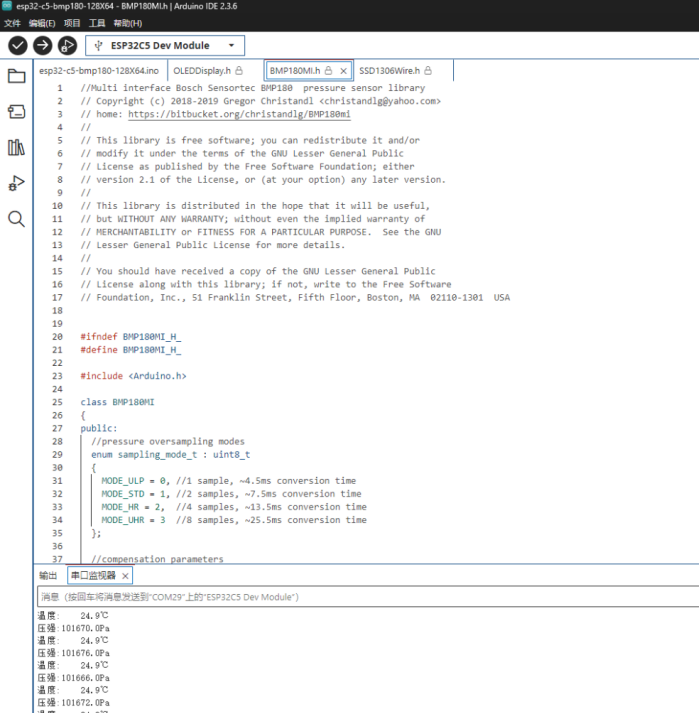The image size is (699, 713).
Task: Click the Upload arrow button
Action: click(42, 45)
